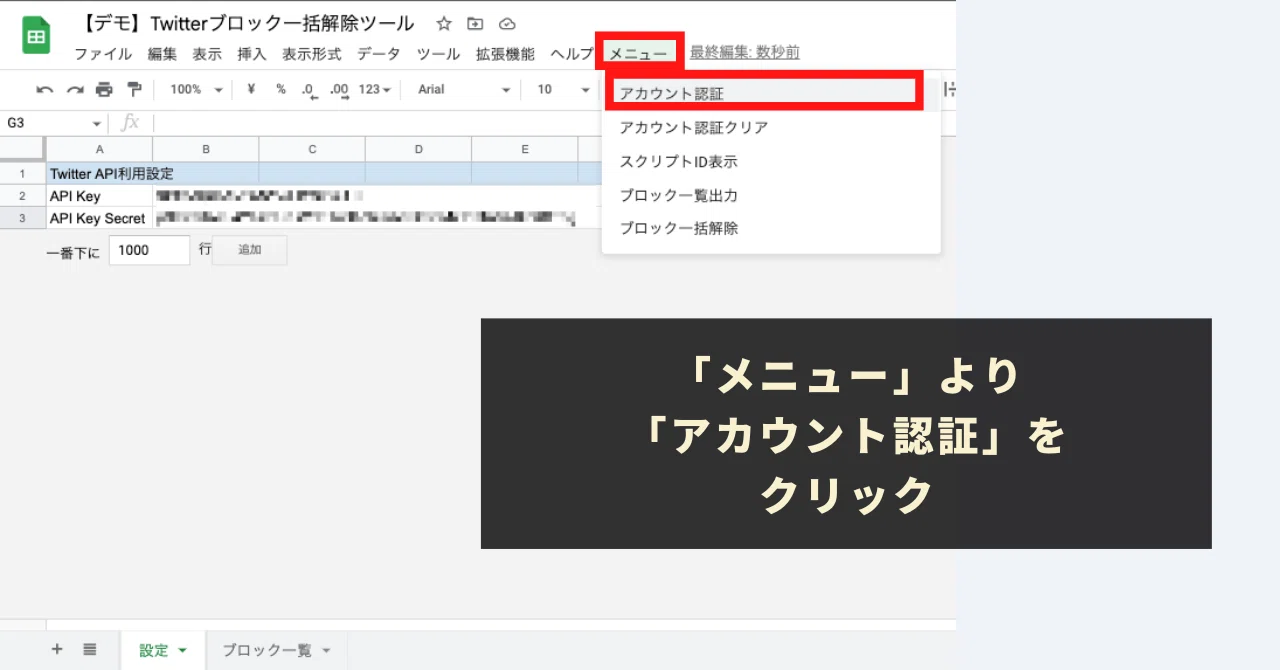This screenshot has height=670, width=1280.
Task: Select ブロック一覧出力 menu entry
Action: [x=771, y=195]
